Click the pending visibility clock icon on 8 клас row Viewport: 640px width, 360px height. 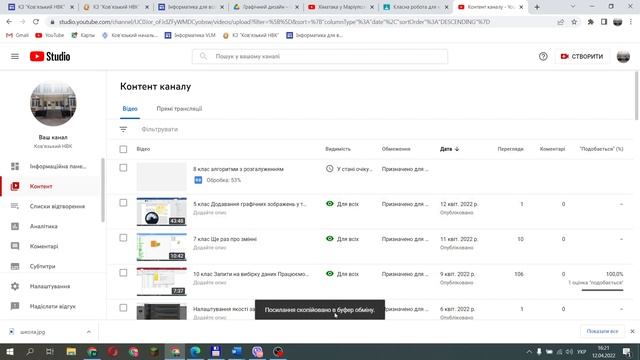(329, 169)
